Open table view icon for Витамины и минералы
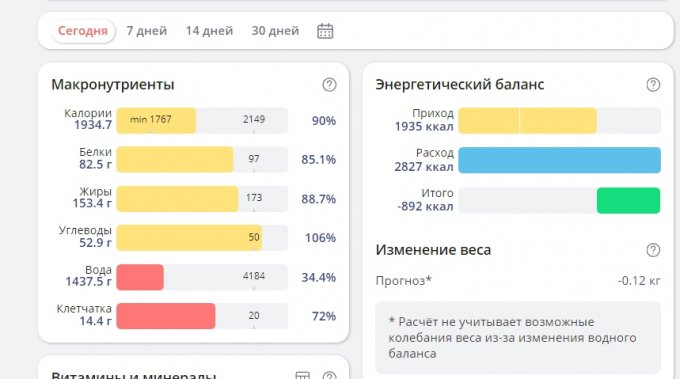The width and height of the screenshot is (680, 379). 302,376
